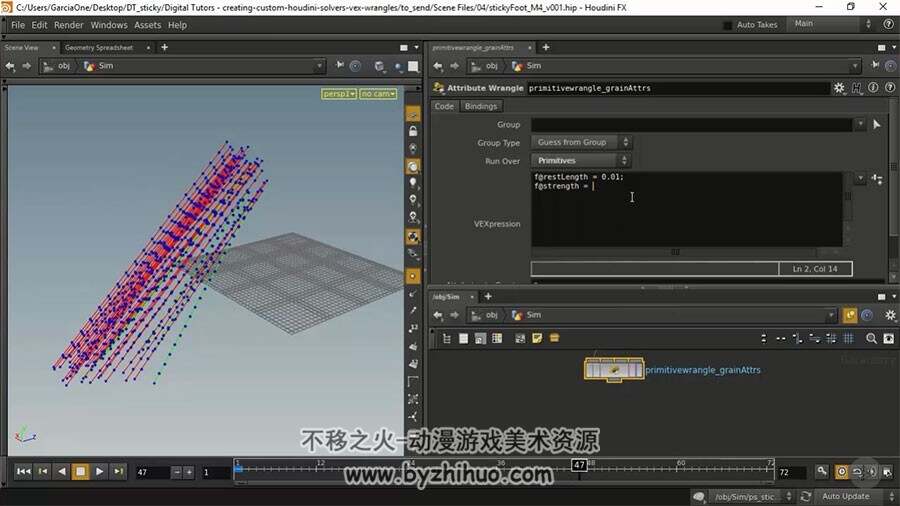Open the network editor gear settings

click(890, 315)
